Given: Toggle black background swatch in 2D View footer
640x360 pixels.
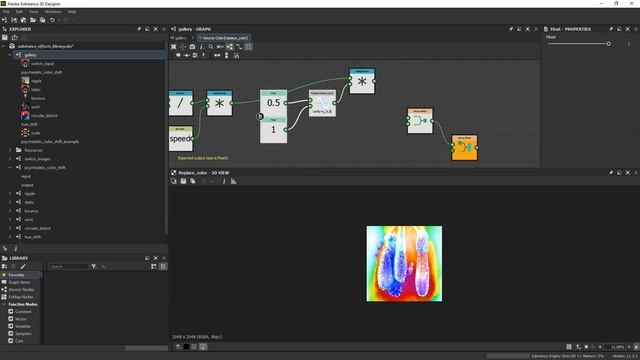Looking at the screenshot, I should pos(186,347).
